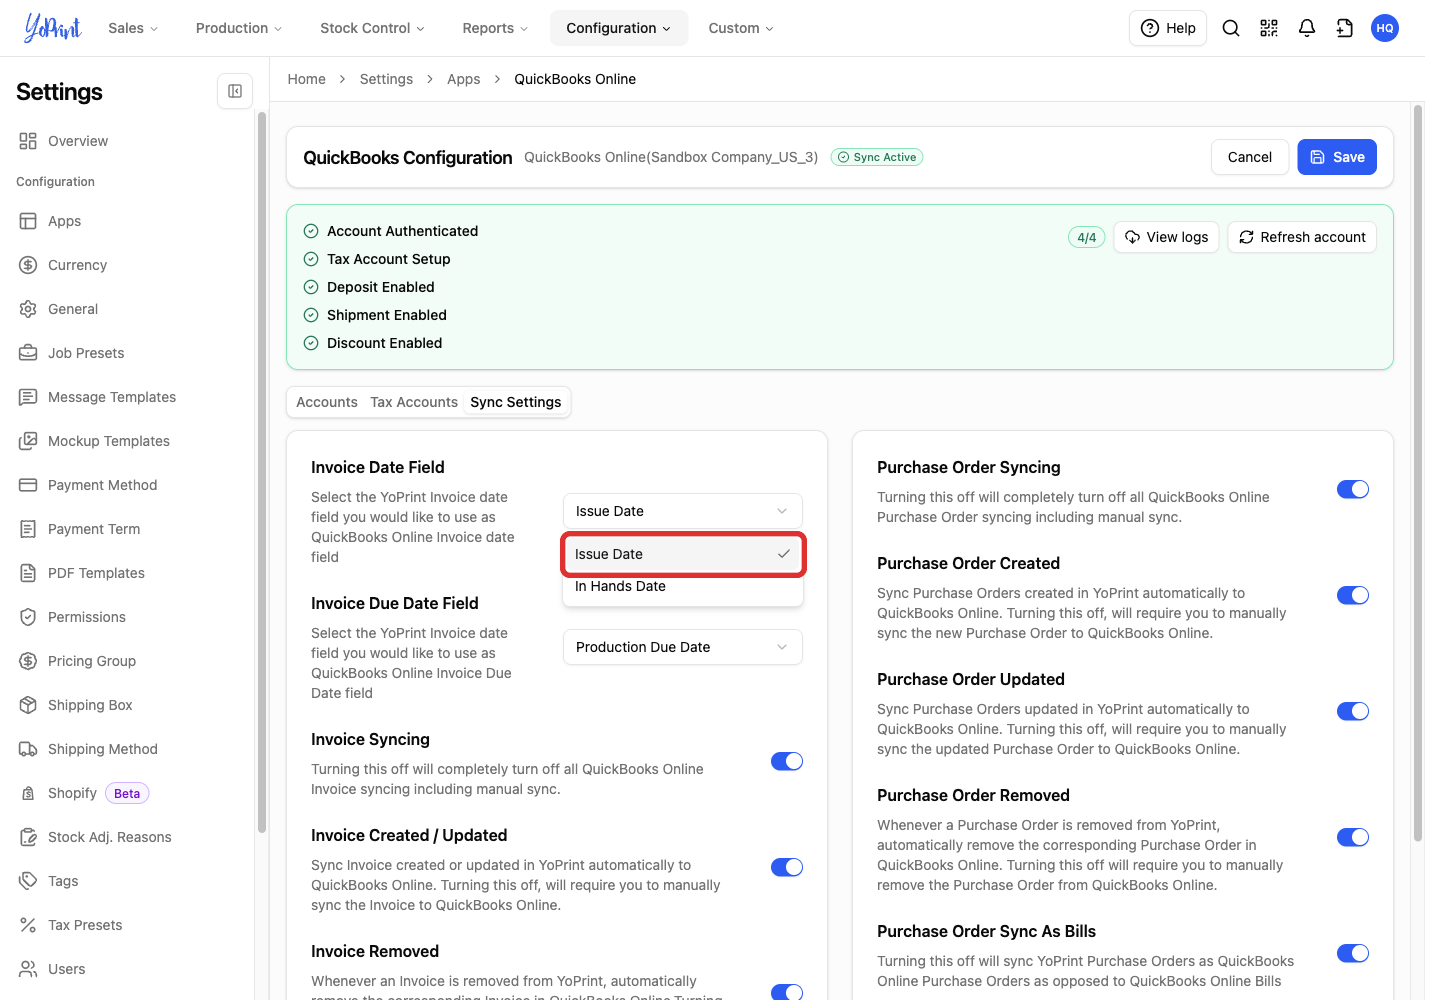Toggle Purchase Order Removed switch
Screen dimensions: 1440x1000
click(1353, 837)
